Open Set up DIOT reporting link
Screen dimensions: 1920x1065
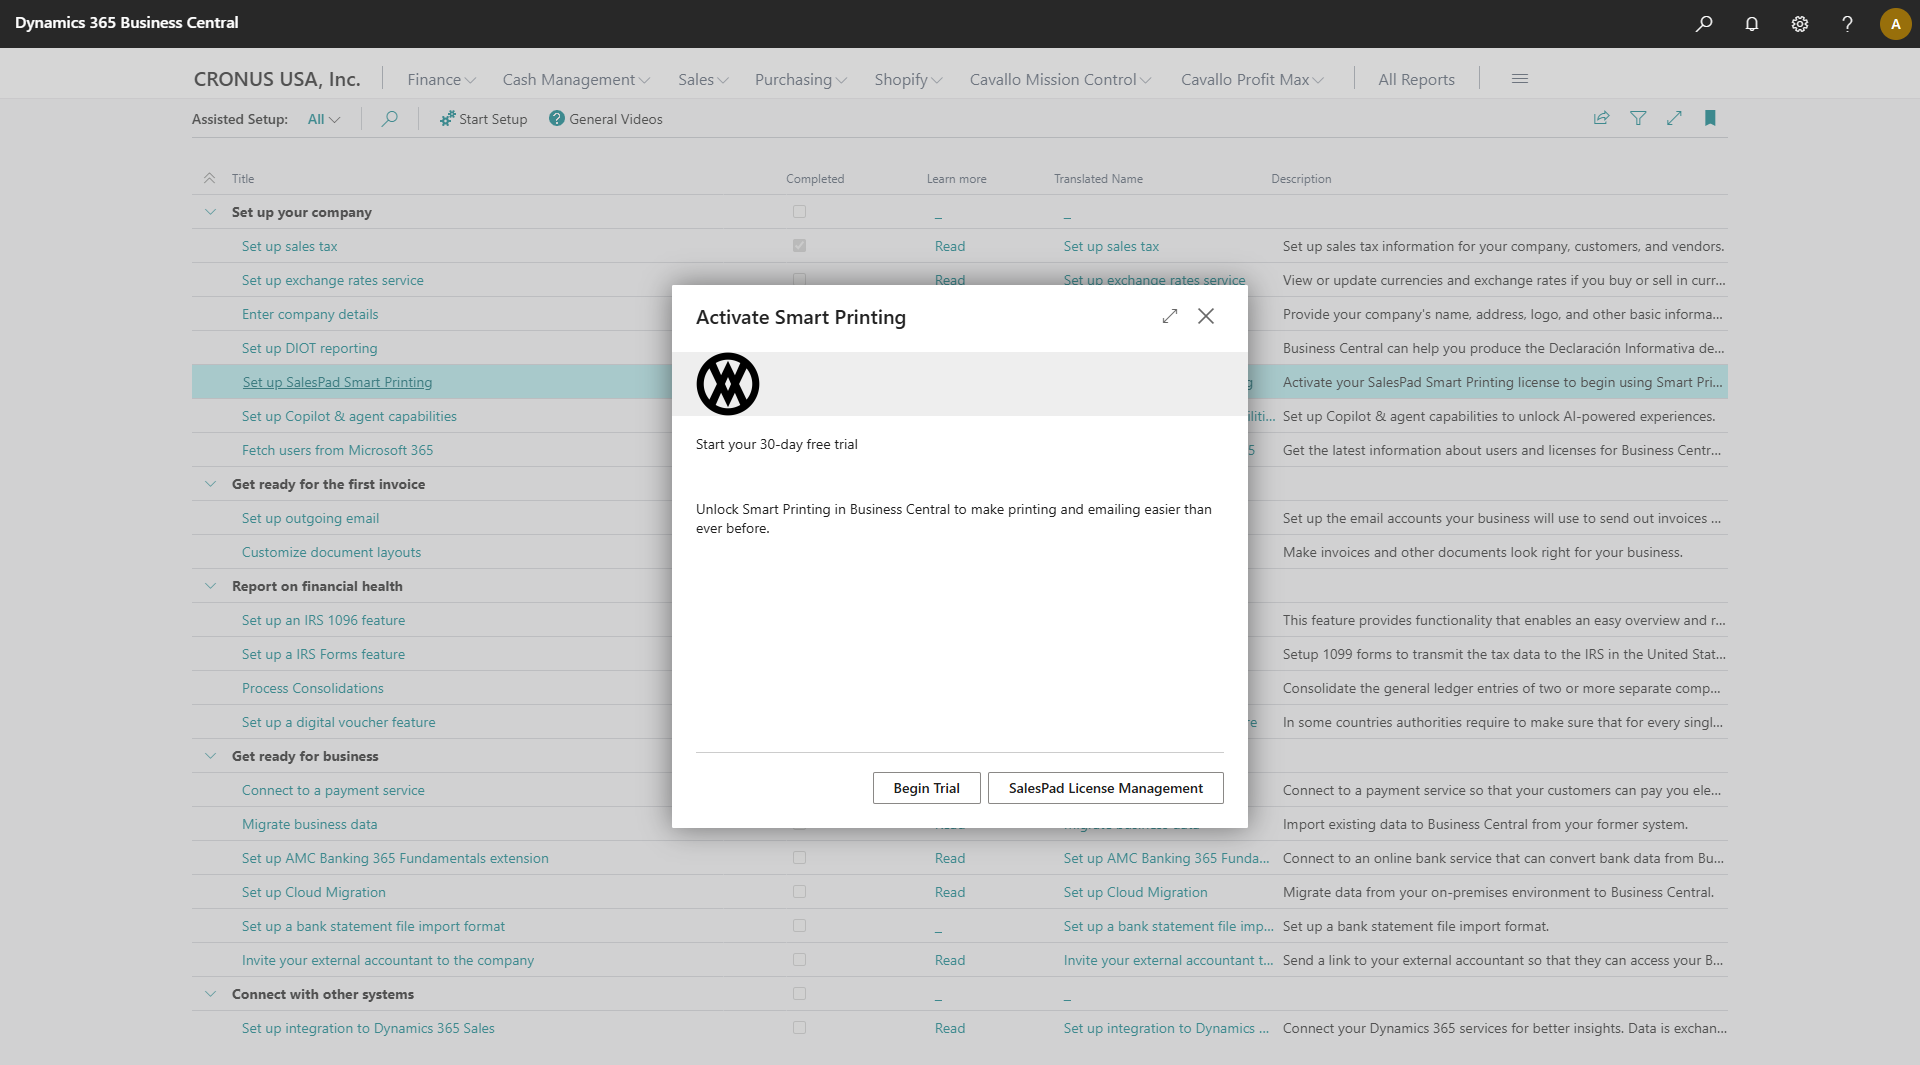coord(310,348)
